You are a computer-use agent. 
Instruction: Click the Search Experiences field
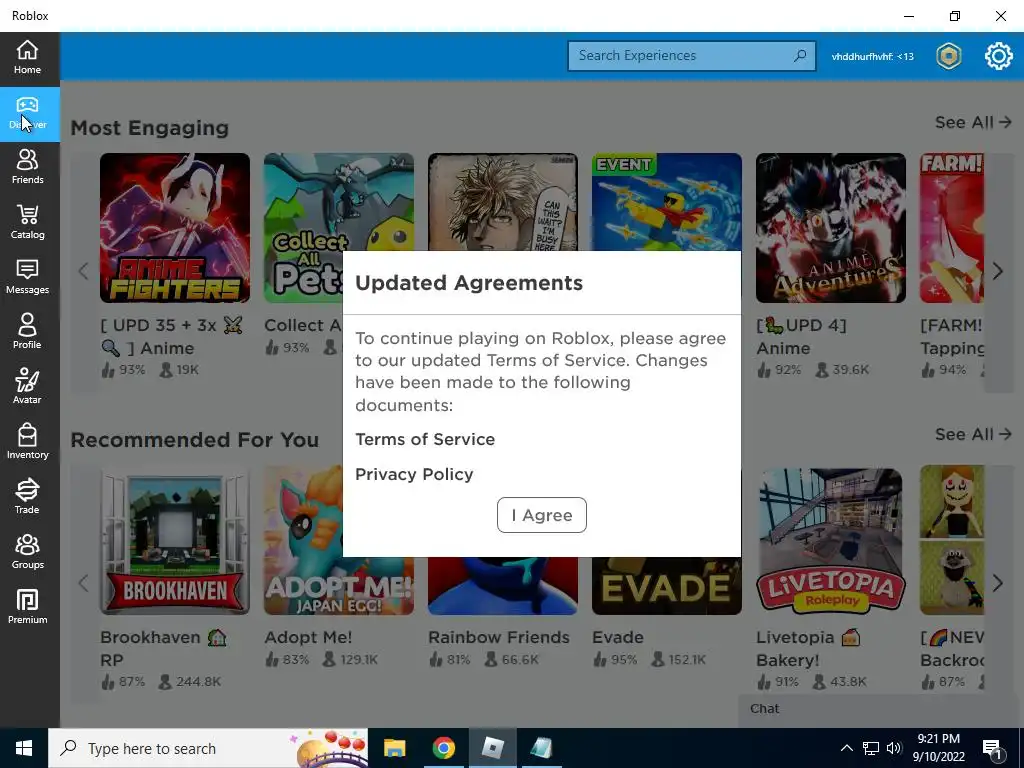point(692,56)
